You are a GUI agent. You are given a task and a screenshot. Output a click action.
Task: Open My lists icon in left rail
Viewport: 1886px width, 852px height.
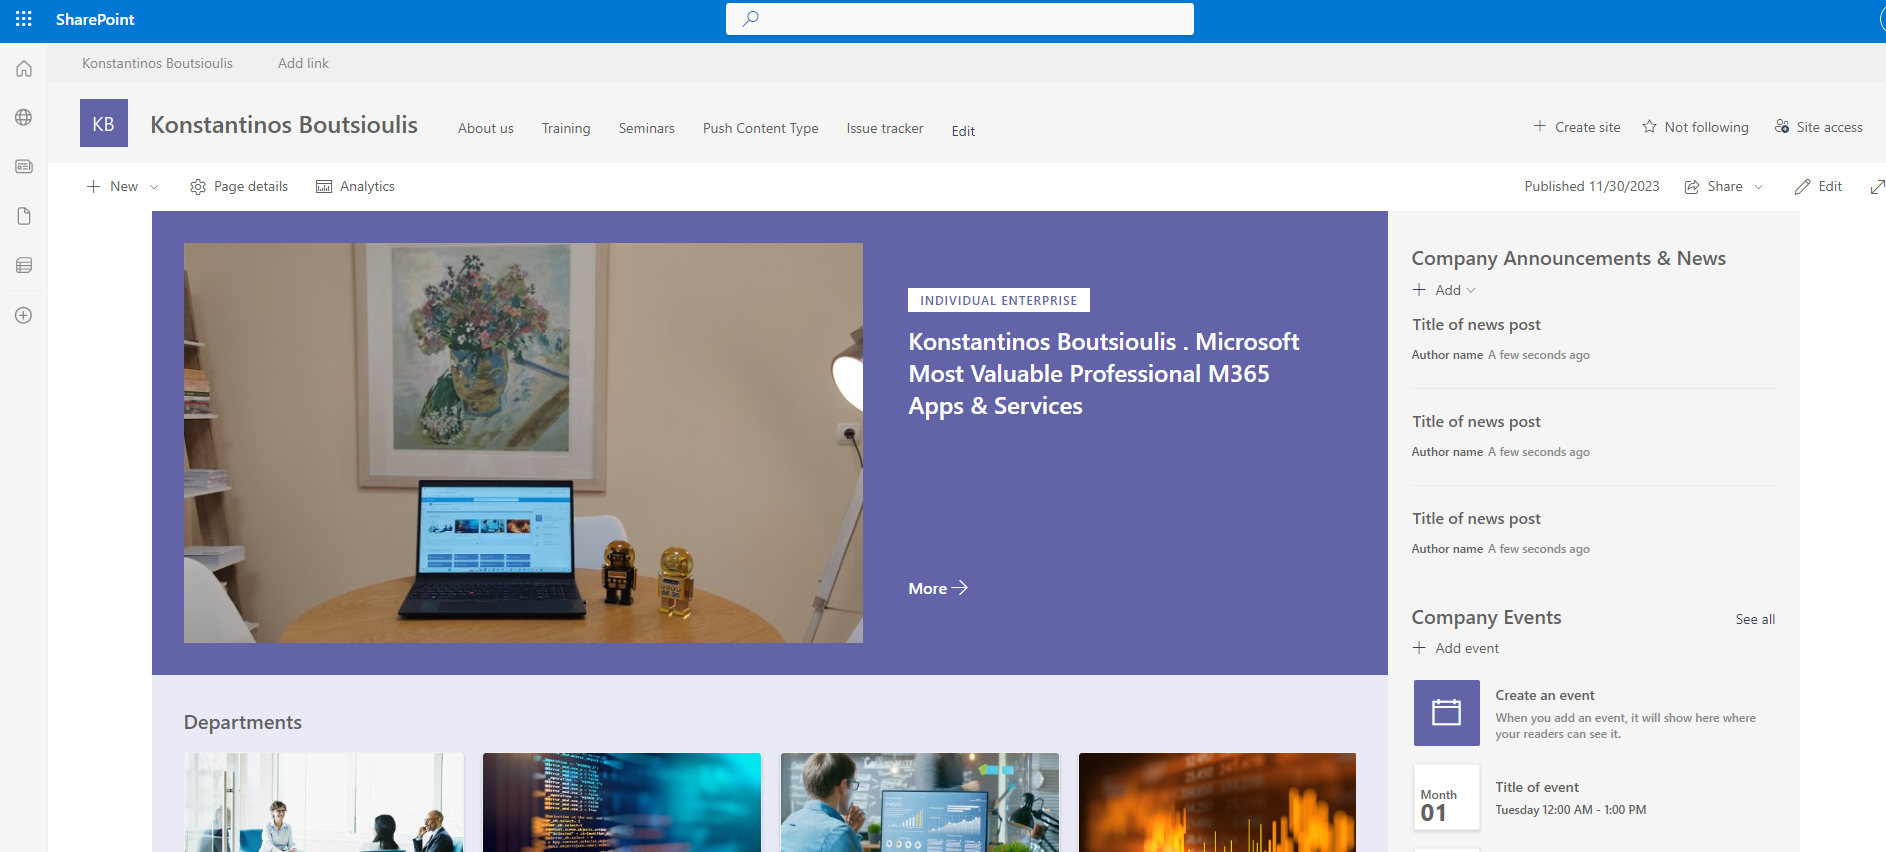[24, 265]
